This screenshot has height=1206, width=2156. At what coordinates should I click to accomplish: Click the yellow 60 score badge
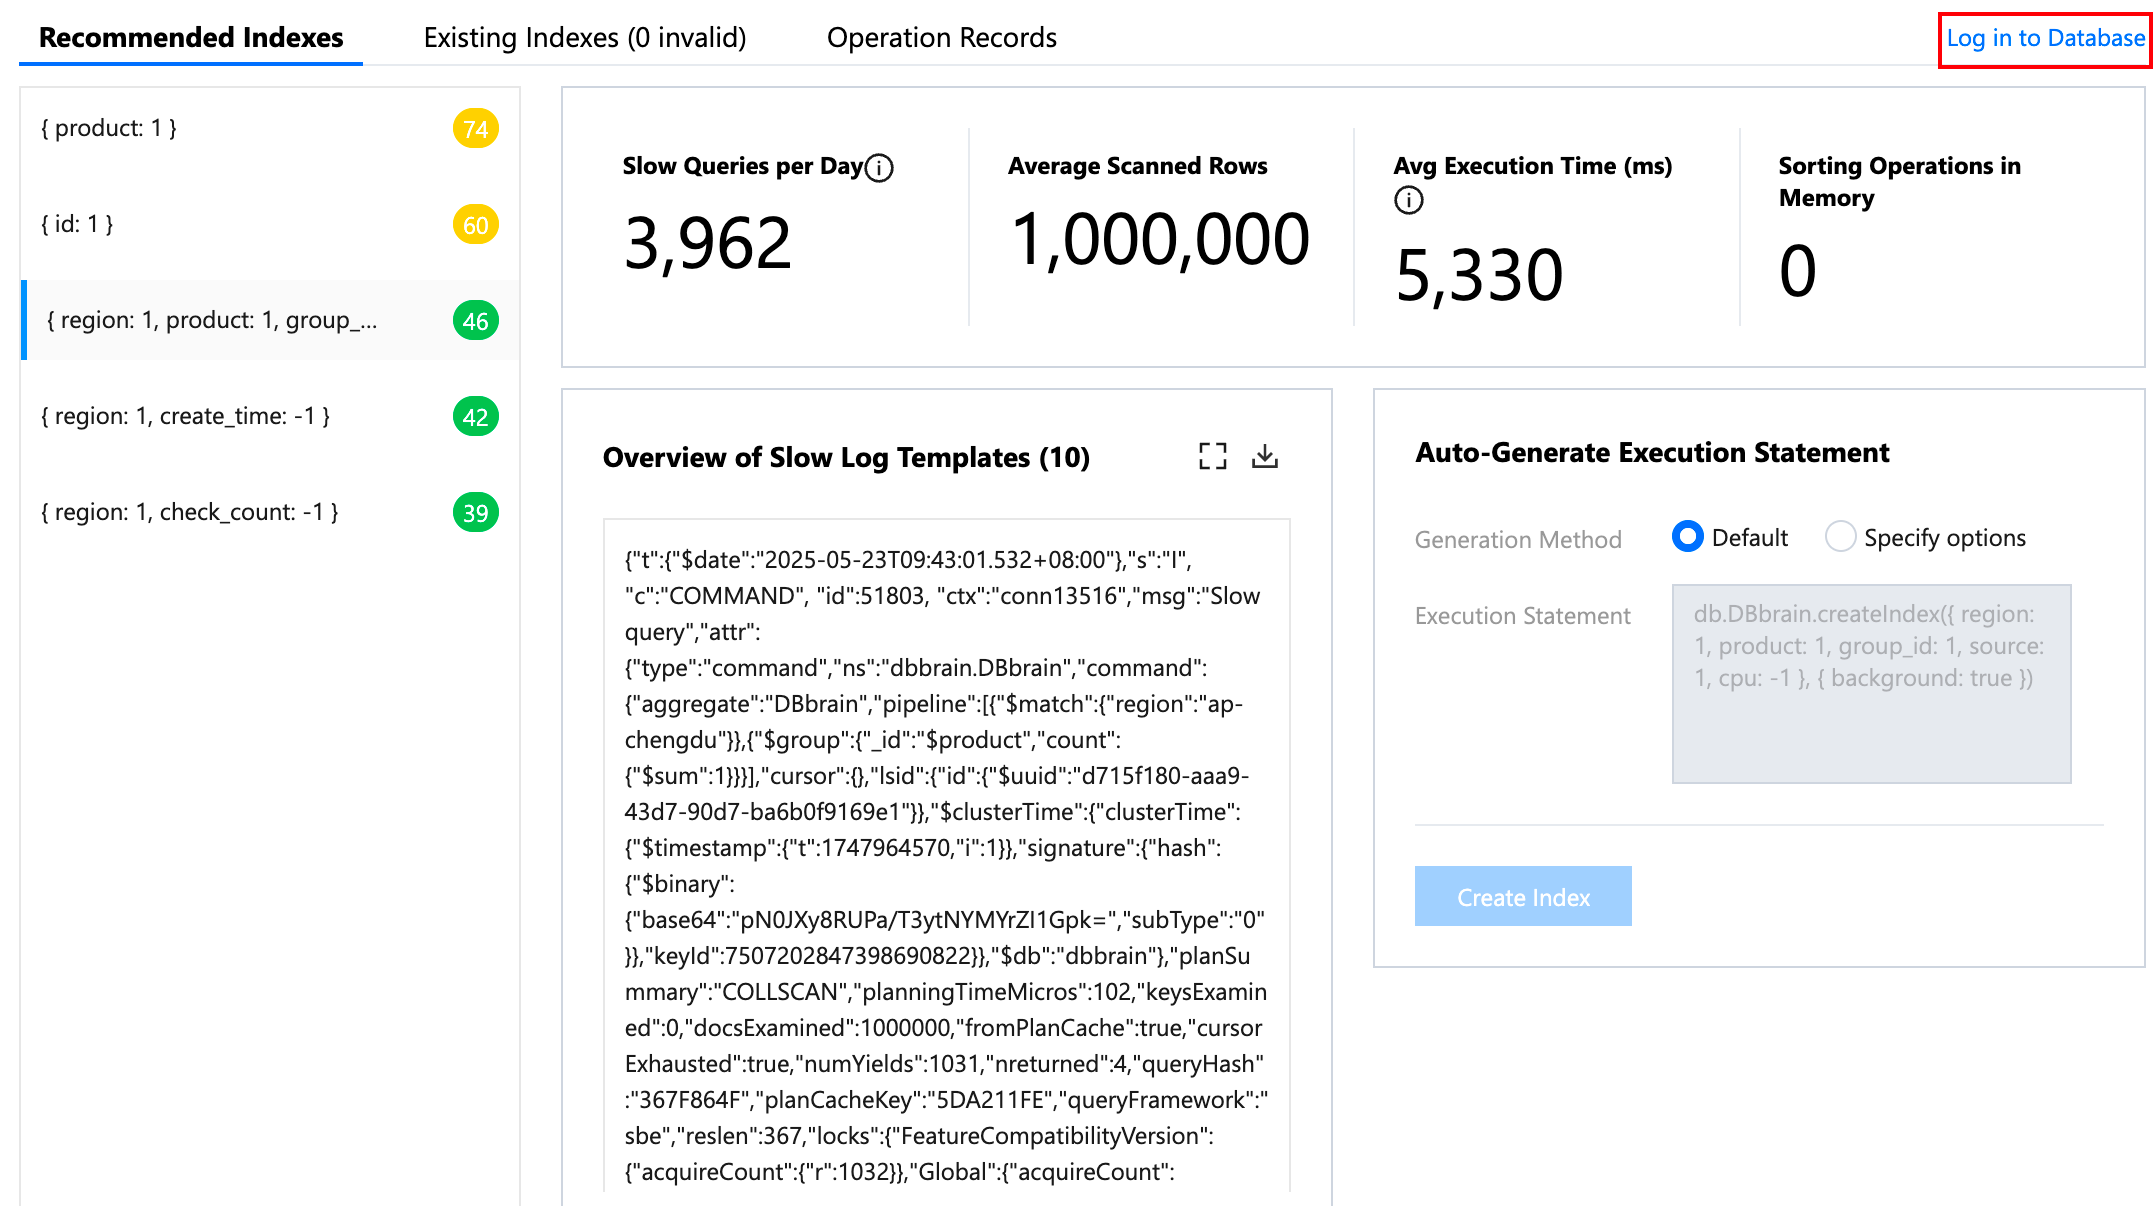coord(475,225)
